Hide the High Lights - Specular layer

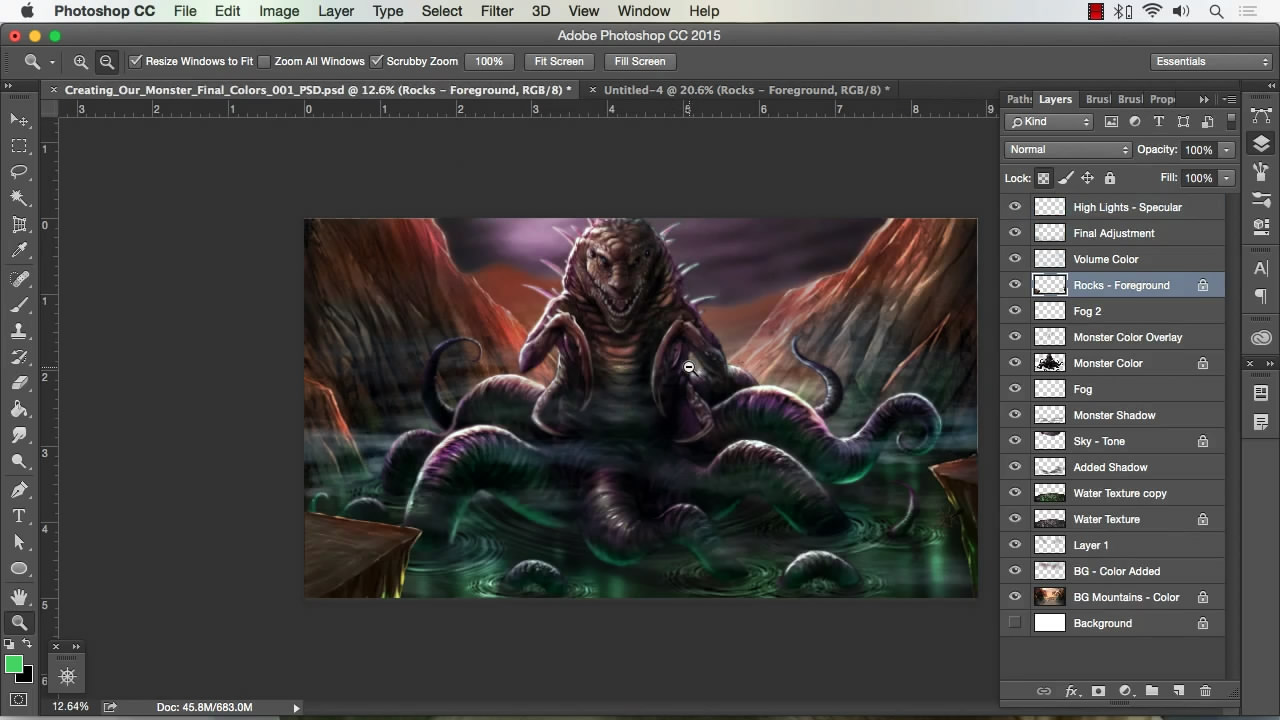tap(1015, 207)
